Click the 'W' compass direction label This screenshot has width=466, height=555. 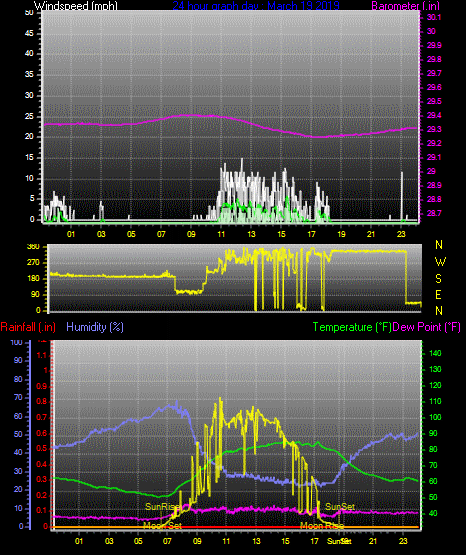pos(440,262)
